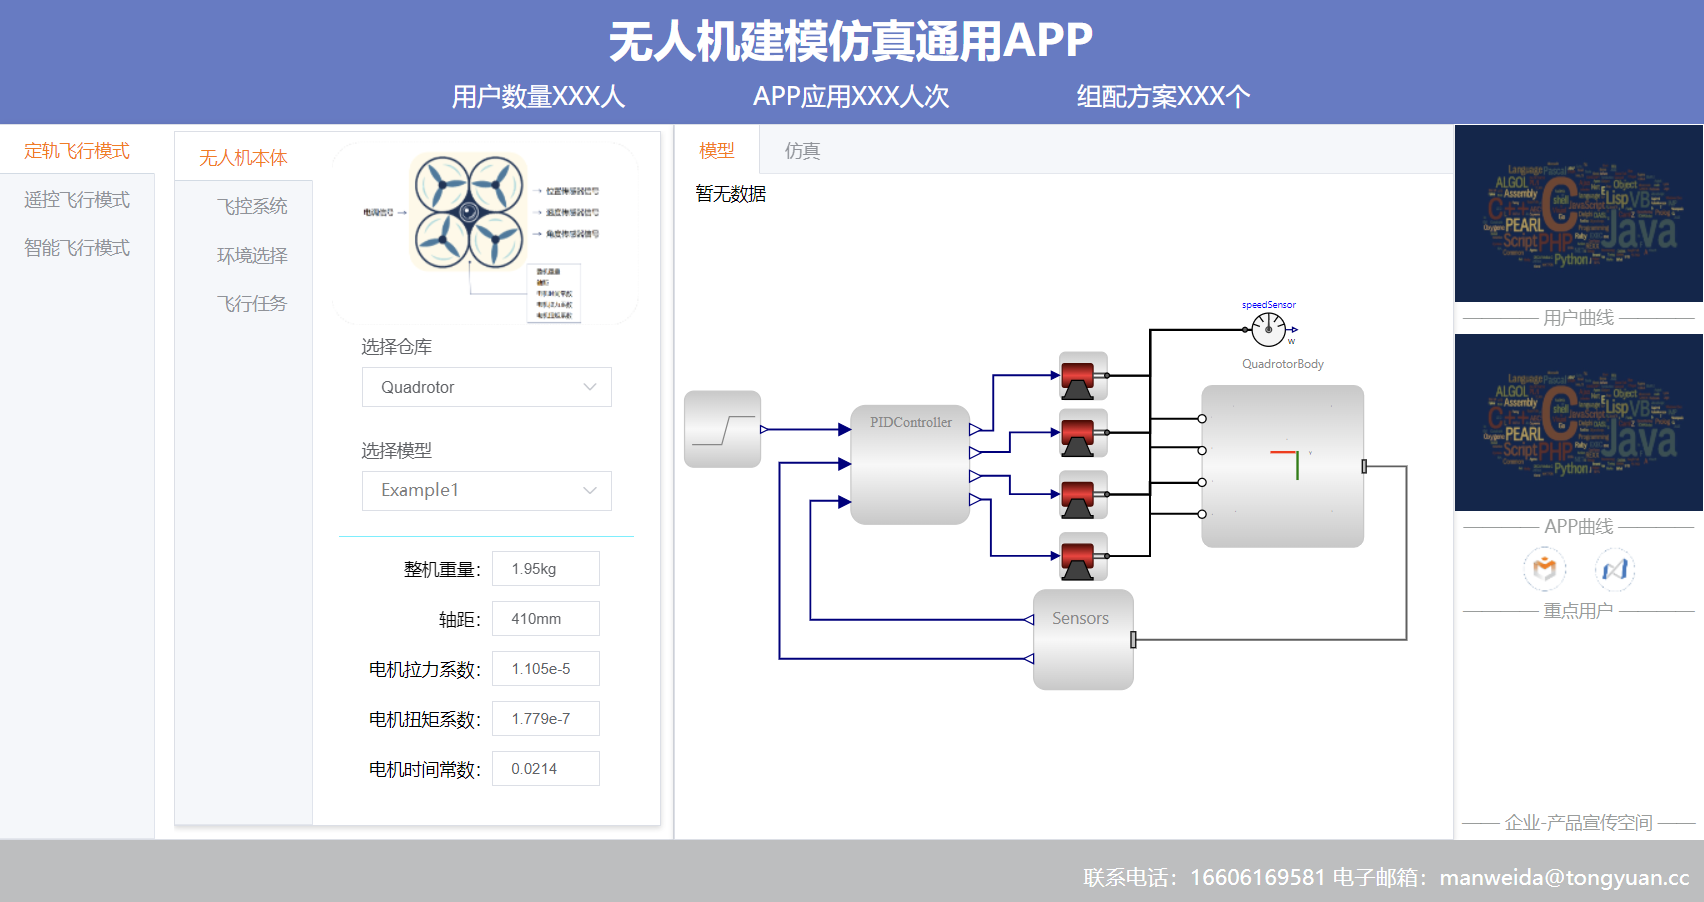The width and height of the screenshot is (1704, 902).
Task: Open the 环境选择 tab
Action: coord(252,255)
